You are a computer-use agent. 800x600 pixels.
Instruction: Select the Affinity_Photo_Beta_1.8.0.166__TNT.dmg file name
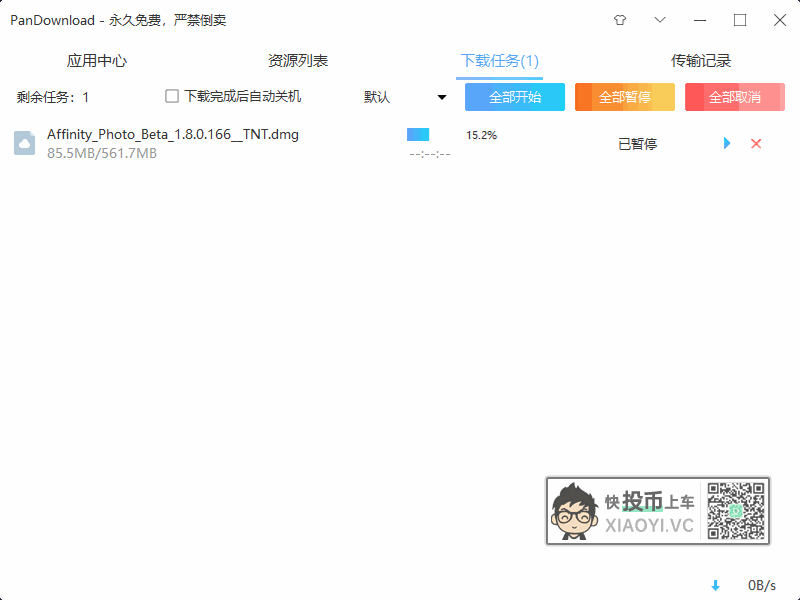173,135
